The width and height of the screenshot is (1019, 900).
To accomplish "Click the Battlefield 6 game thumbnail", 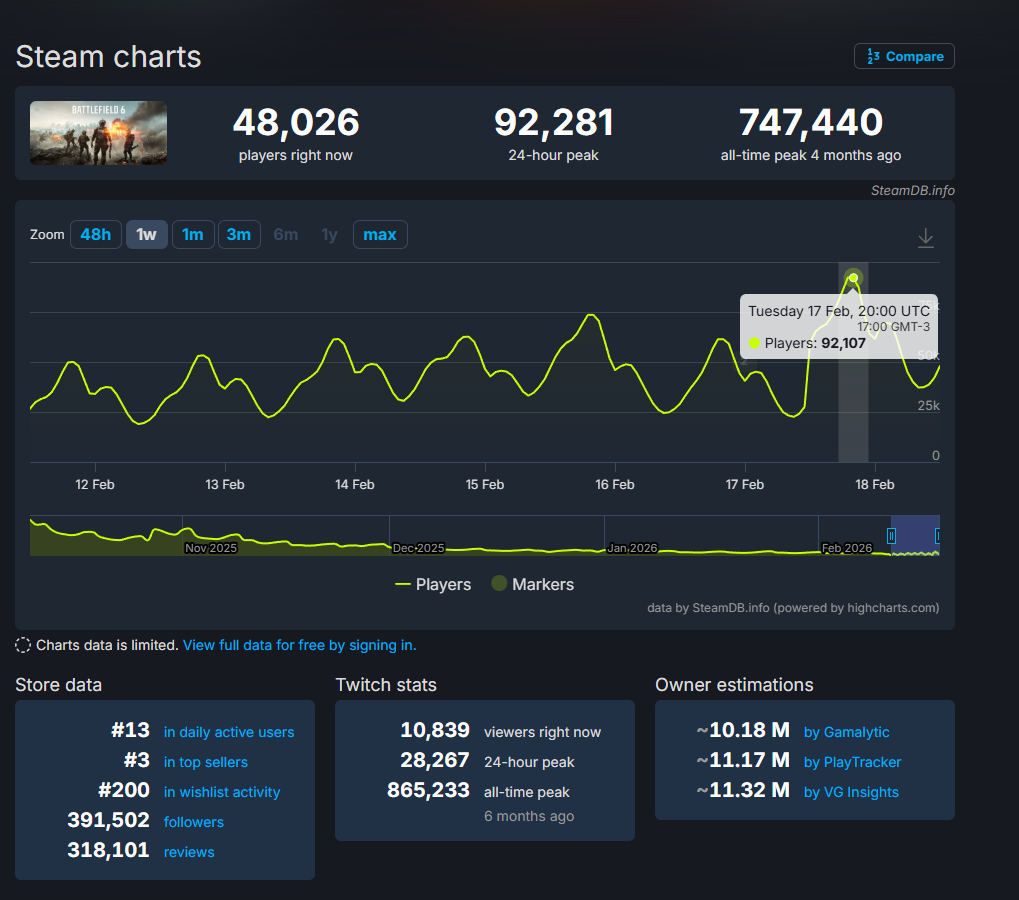I will [x=98, y=133].
